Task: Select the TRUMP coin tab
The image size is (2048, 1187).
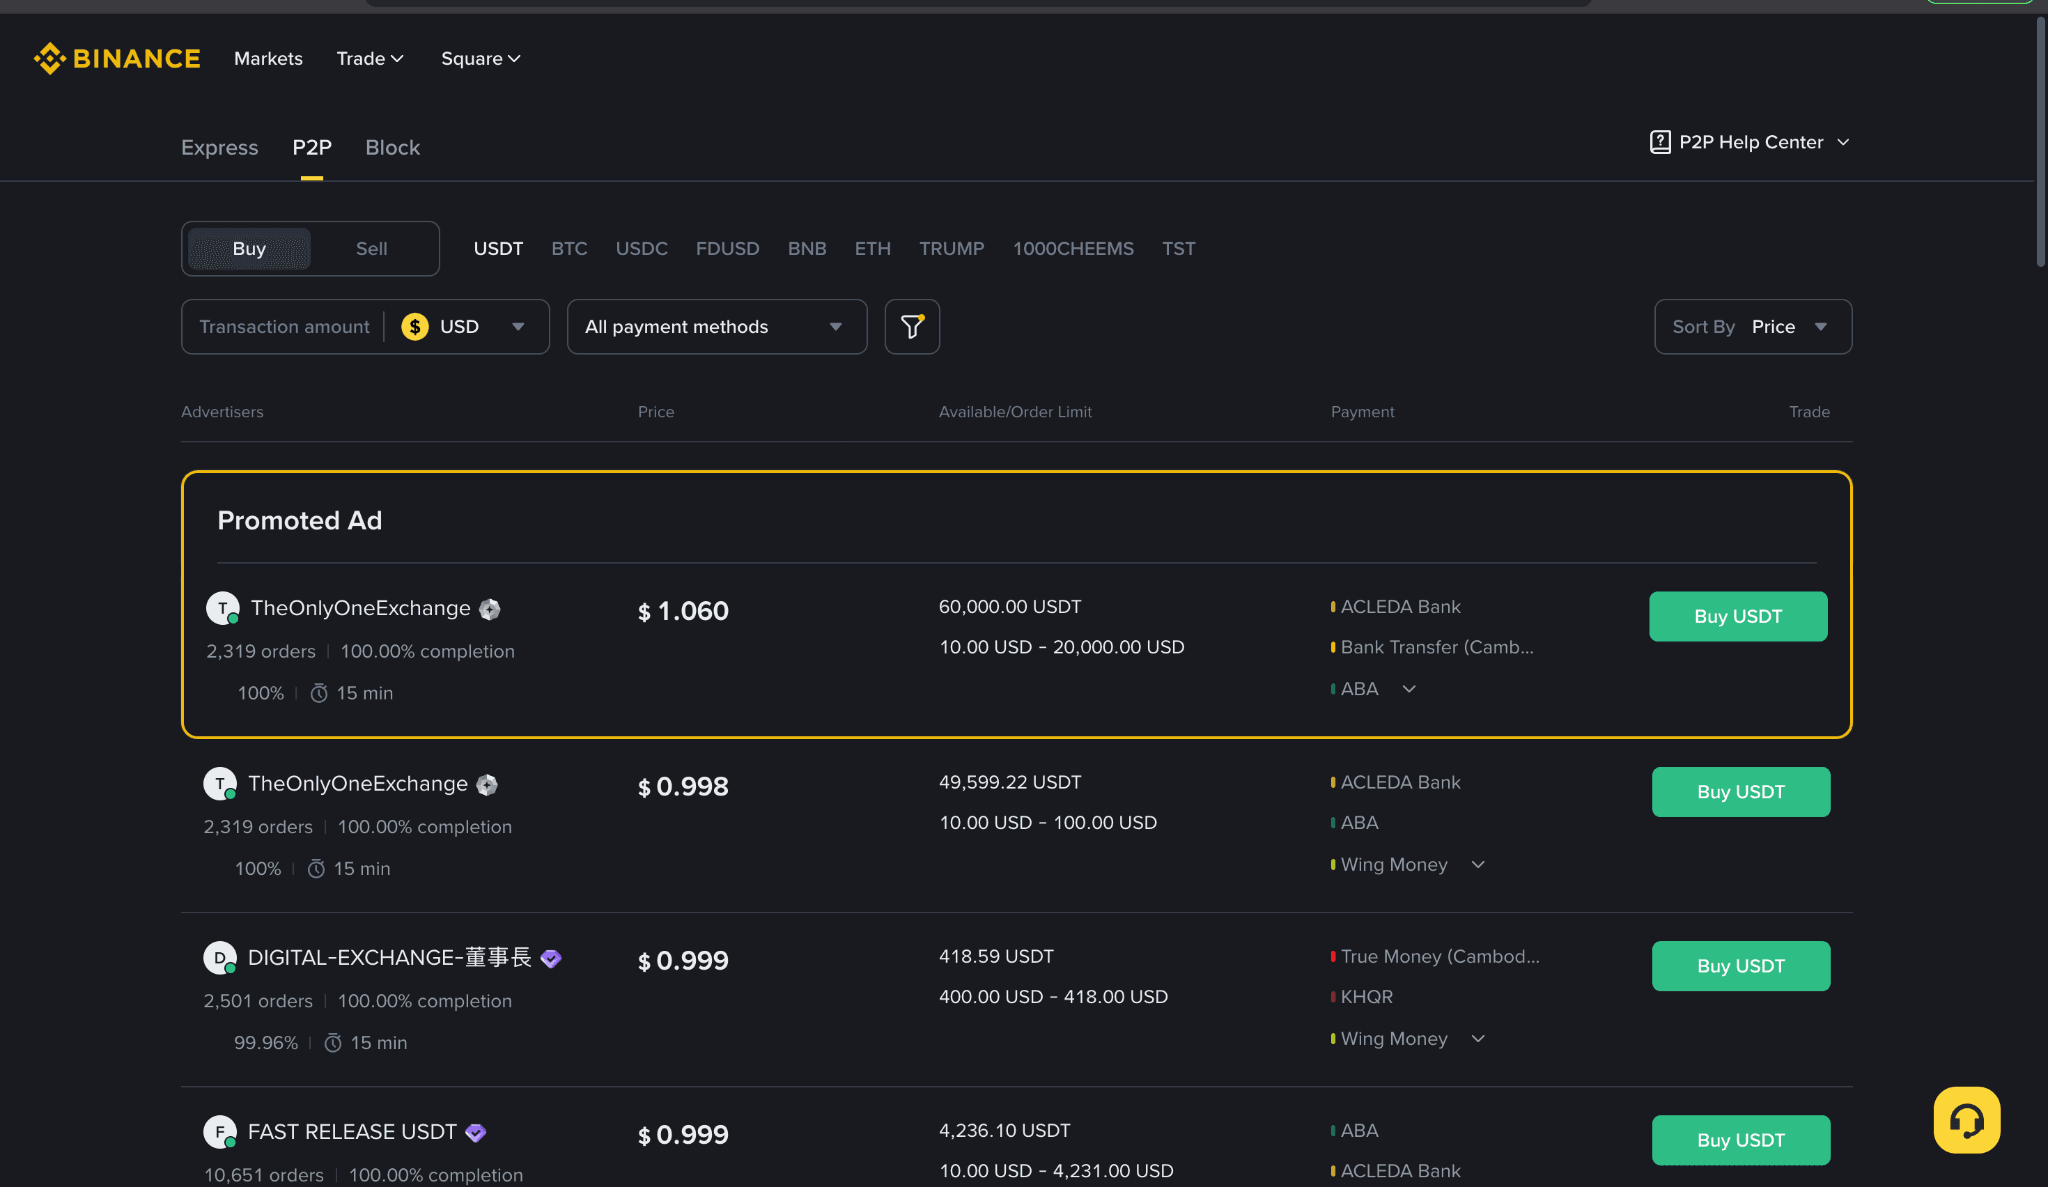Action: [x=952, y=249]
